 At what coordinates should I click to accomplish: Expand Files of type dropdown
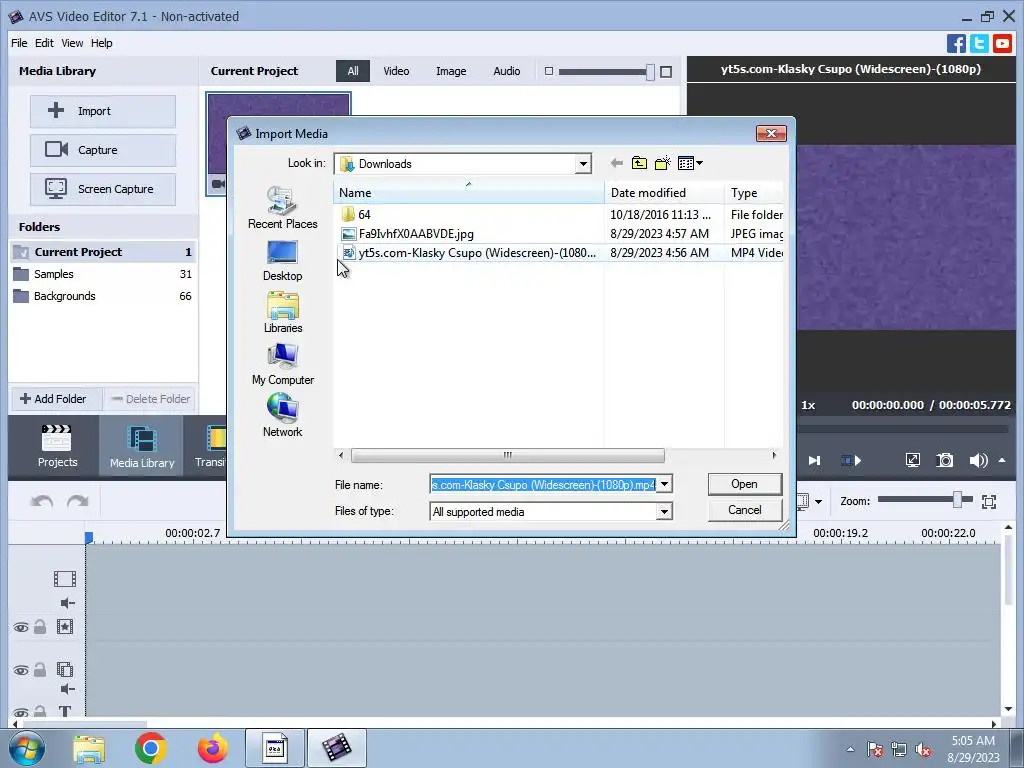(664, 511)
